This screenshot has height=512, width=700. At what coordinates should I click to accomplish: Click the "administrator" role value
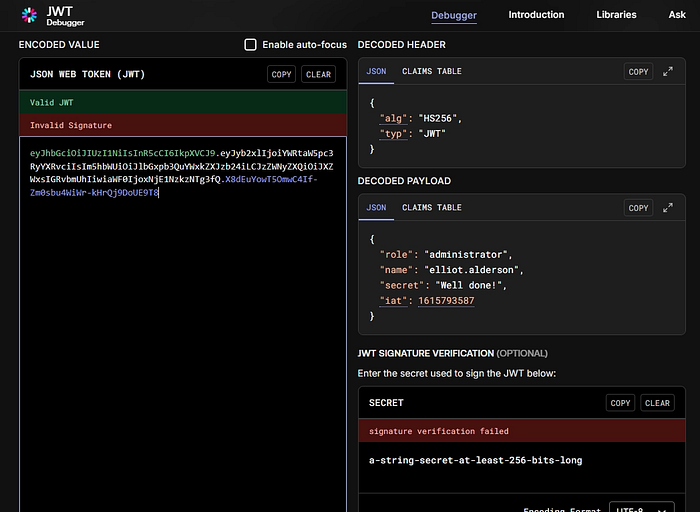[466, 254]
